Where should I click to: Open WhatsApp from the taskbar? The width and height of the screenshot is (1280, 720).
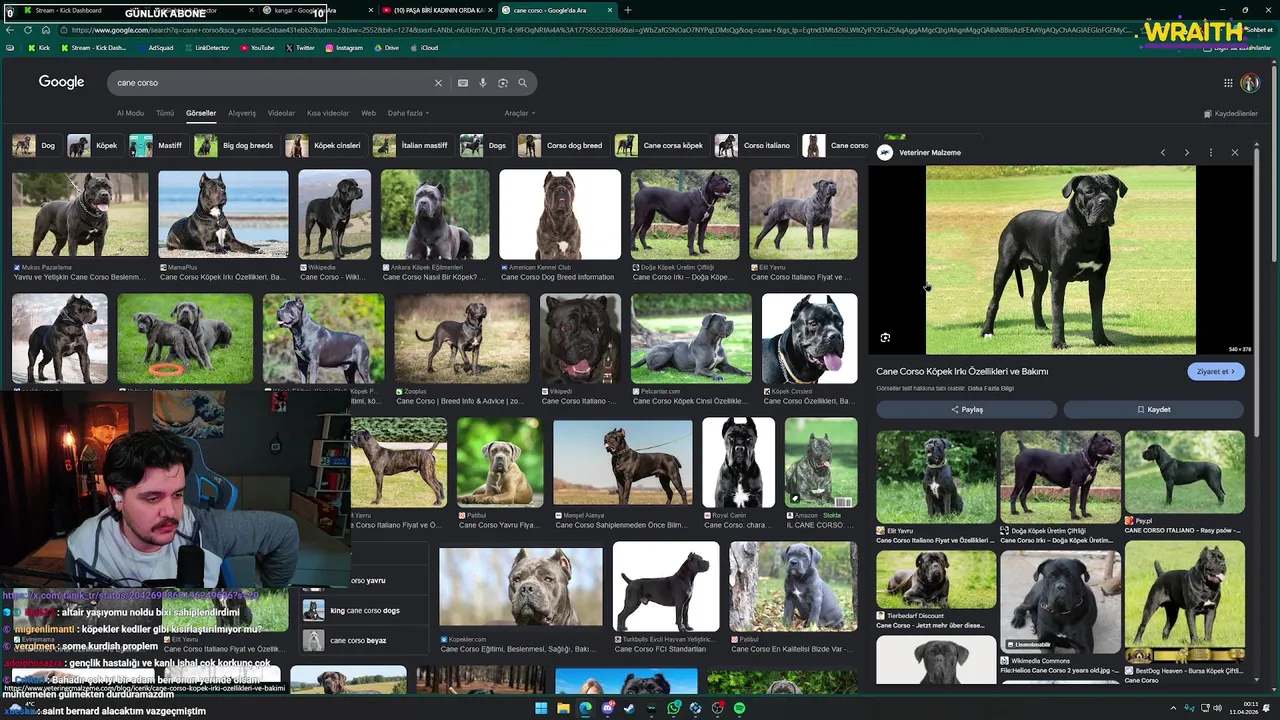click(x=673, y=708)
